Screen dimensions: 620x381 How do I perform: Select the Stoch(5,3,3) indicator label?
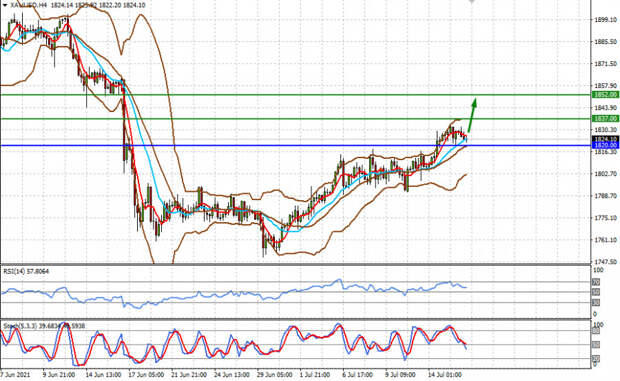coord(43,326)
